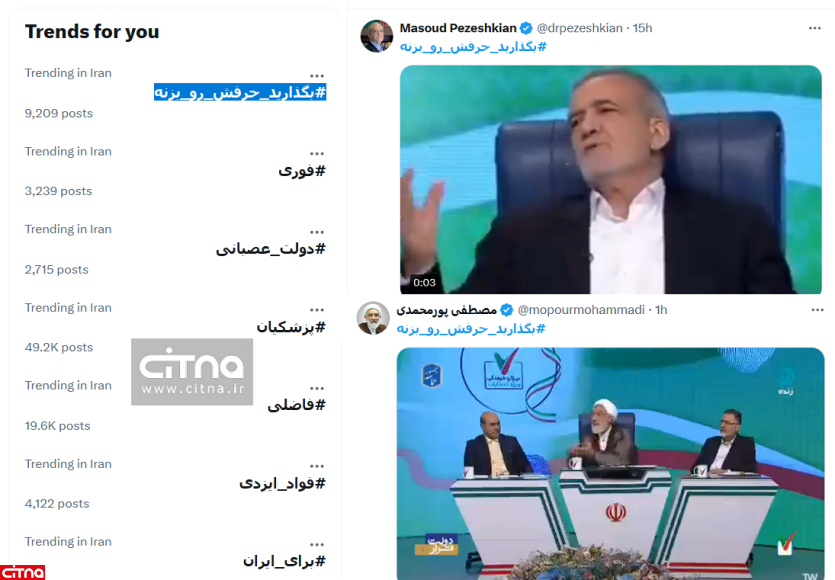The image size is (835, 580).
Task: Open options menu for #فواد_ایزدی trend
Action: coord(317,465)
